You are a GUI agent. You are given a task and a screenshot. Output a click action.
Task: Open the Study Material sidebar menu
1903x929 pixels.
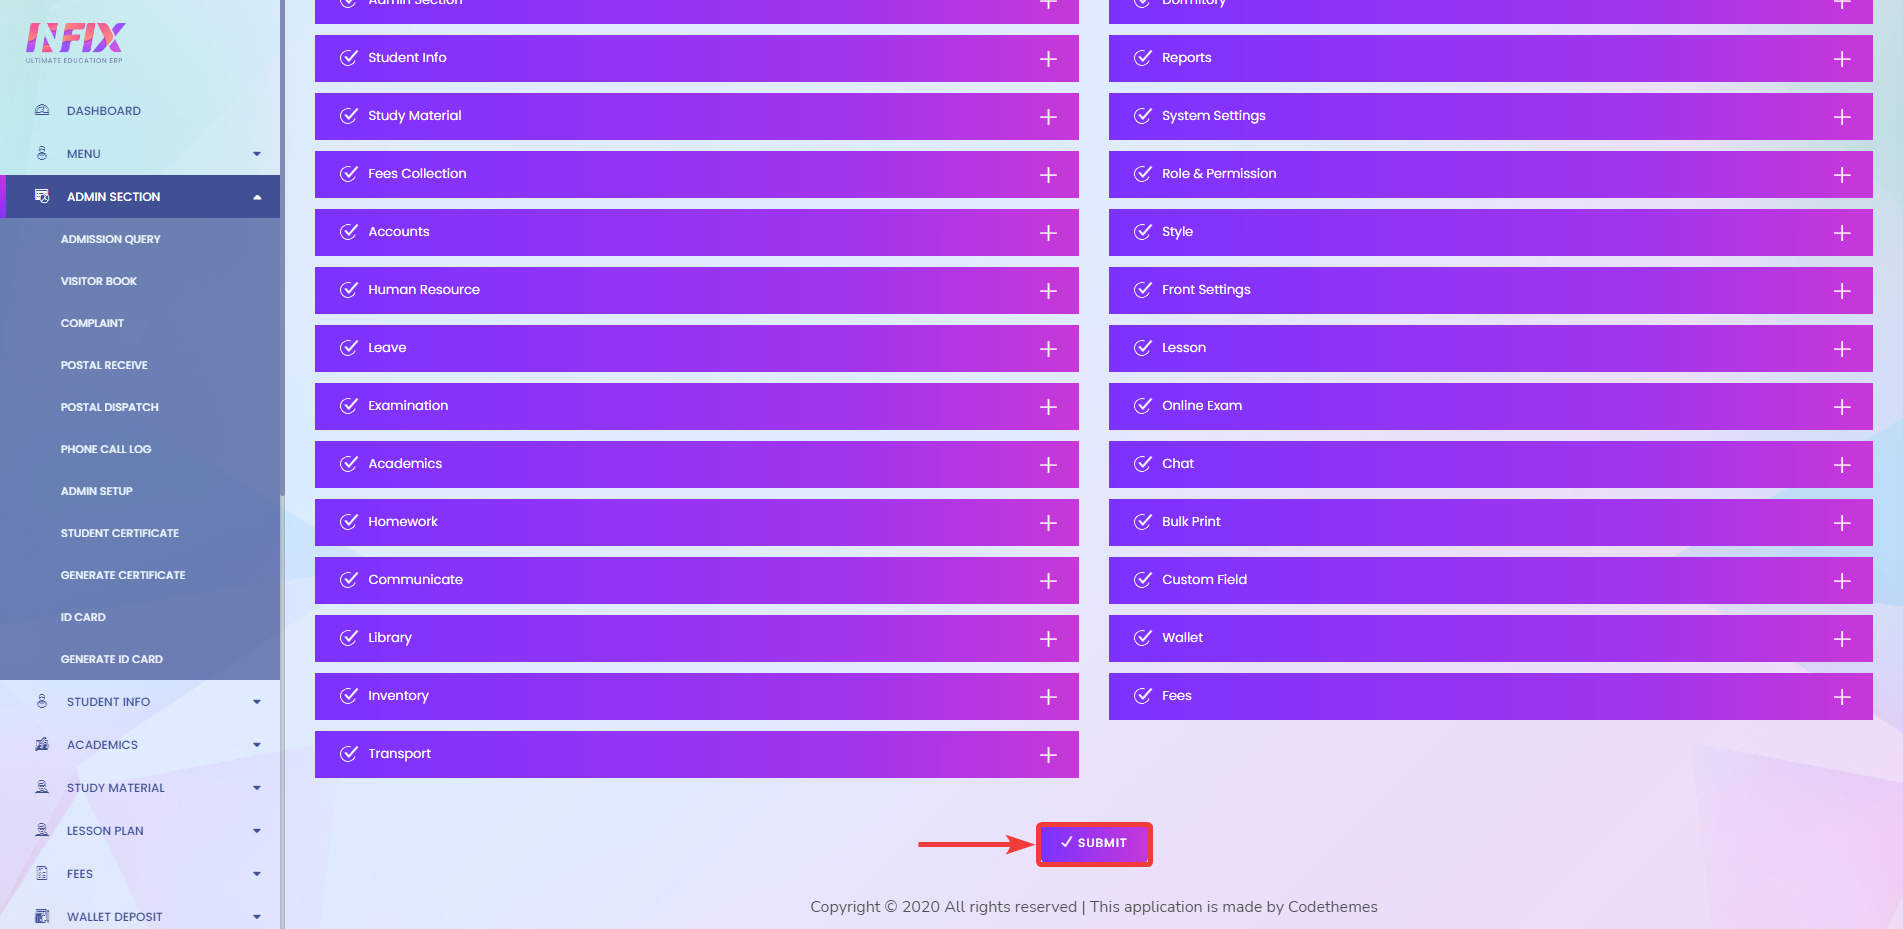click(x=140, y=787)
